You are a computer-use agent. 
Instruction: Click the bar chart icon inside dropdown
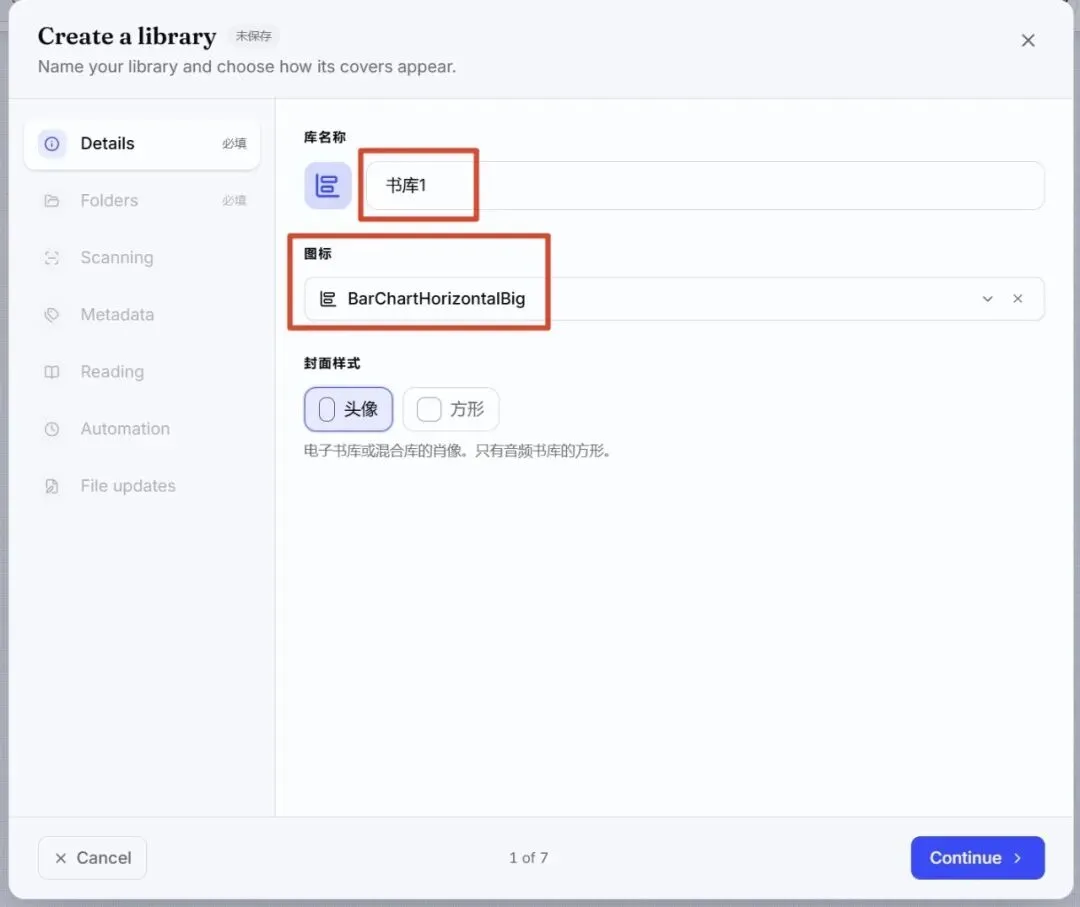tap(328, 299)
